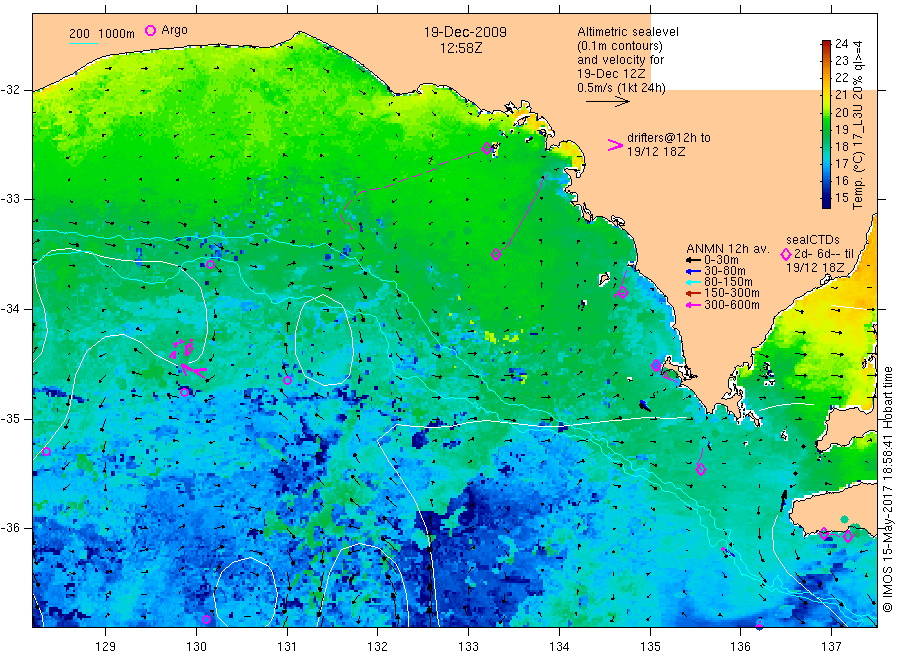Click the '150-300m' depth label
900x660 pixels.
coord(732,293)
